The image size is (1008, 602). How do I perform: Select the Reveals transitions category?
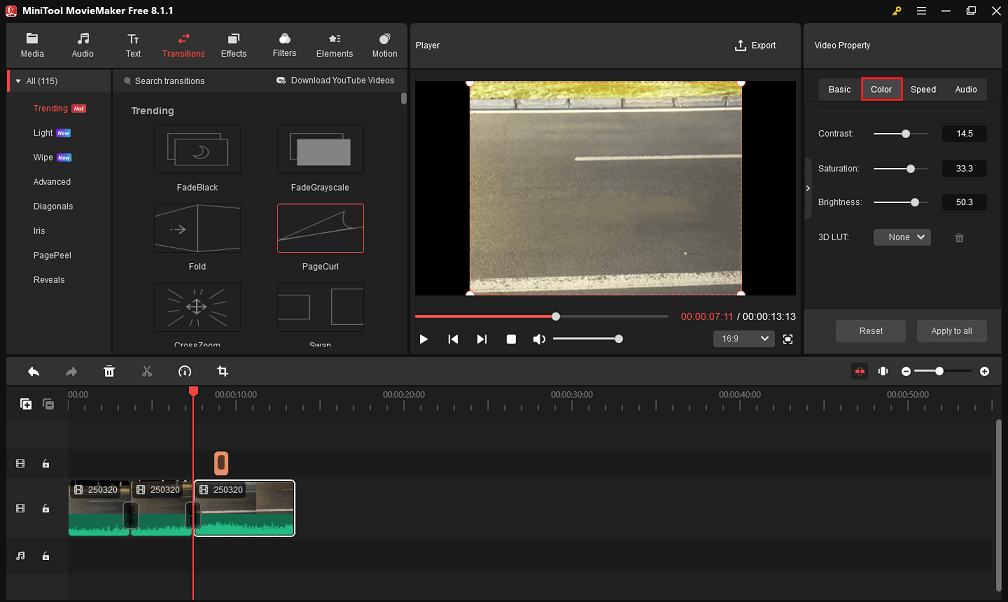coord(49,280)
